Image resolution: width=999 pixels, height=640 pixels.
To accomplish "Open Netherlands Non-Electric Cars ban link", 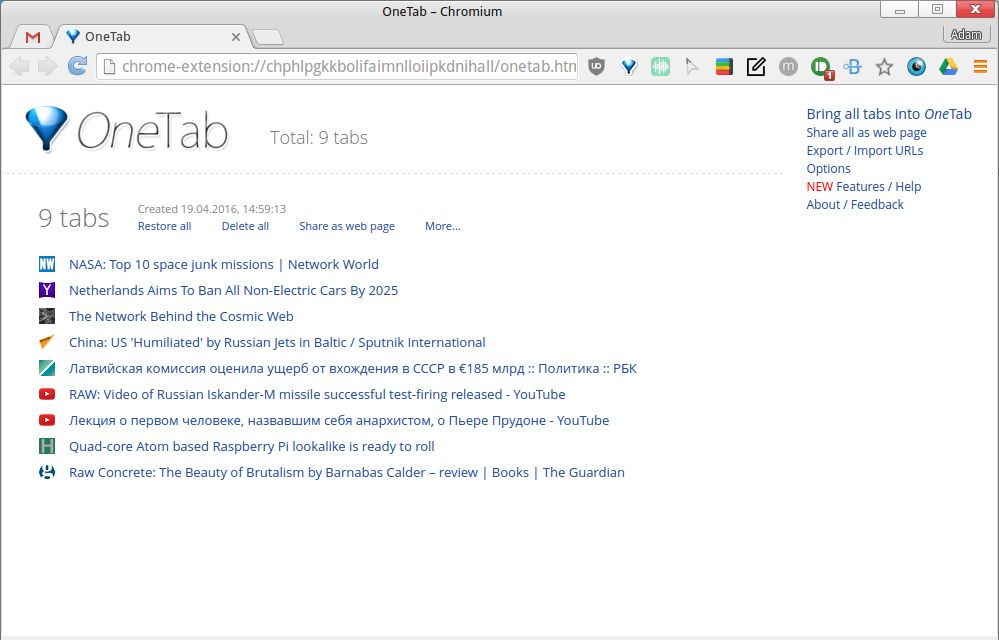I will pyautogui.click(x=233, y=290).
